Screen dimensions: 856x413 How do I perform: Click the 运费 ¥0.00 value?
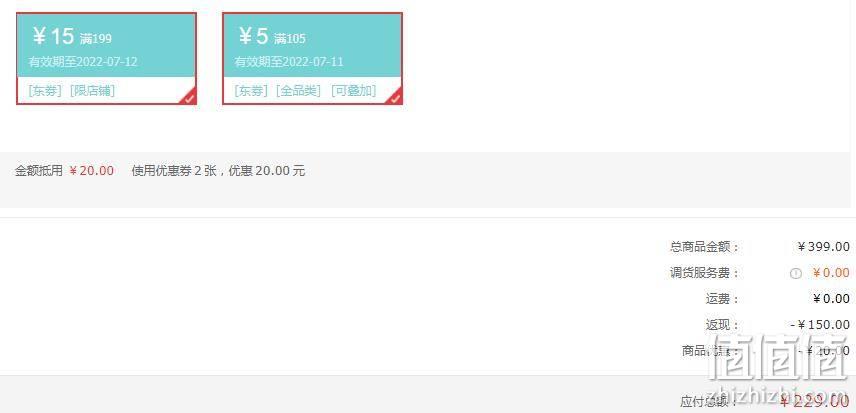pos(831,299)
